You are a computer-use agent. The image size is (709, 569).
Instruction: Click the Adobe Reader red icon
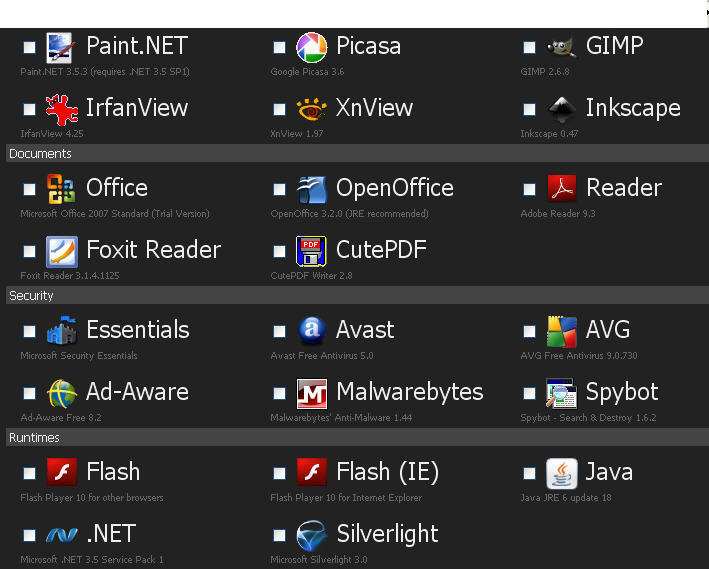tap(562, 188)
